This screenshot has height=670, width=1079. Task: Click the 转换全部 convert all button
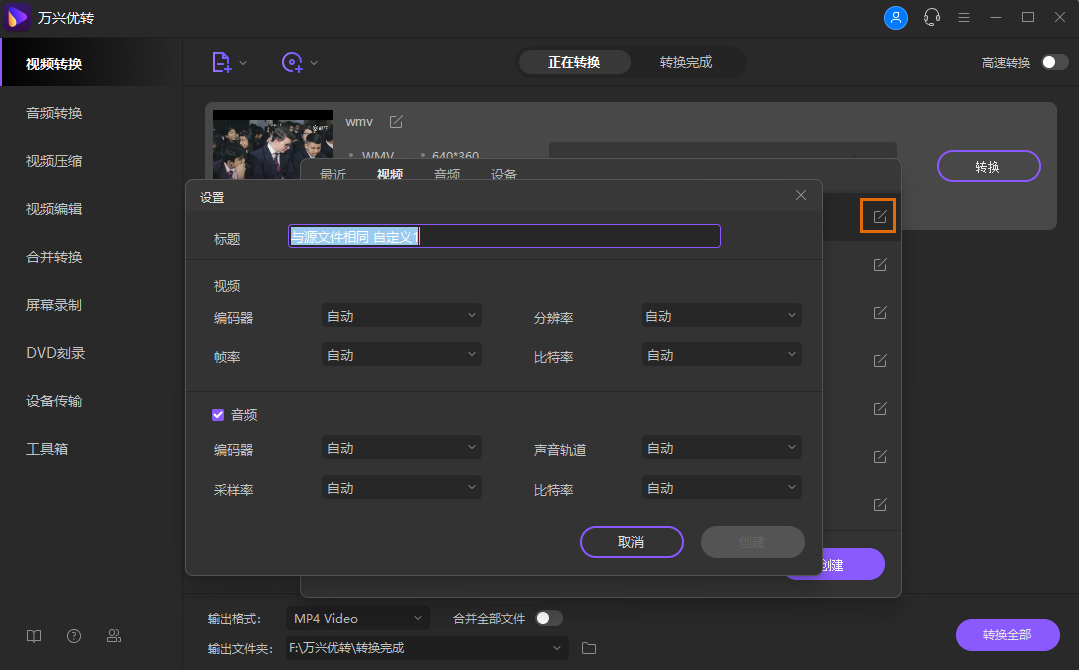(x=1007, y=635)
